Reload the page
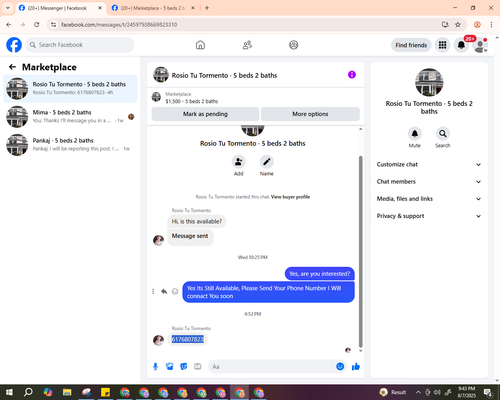The height and width of the screenshot is (400, 500). (37, 24)
